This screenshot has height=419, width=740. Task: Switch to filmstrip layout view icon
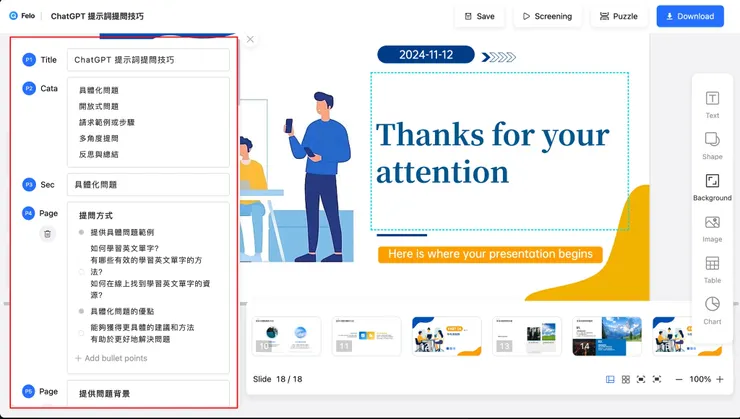pos(610,379)
